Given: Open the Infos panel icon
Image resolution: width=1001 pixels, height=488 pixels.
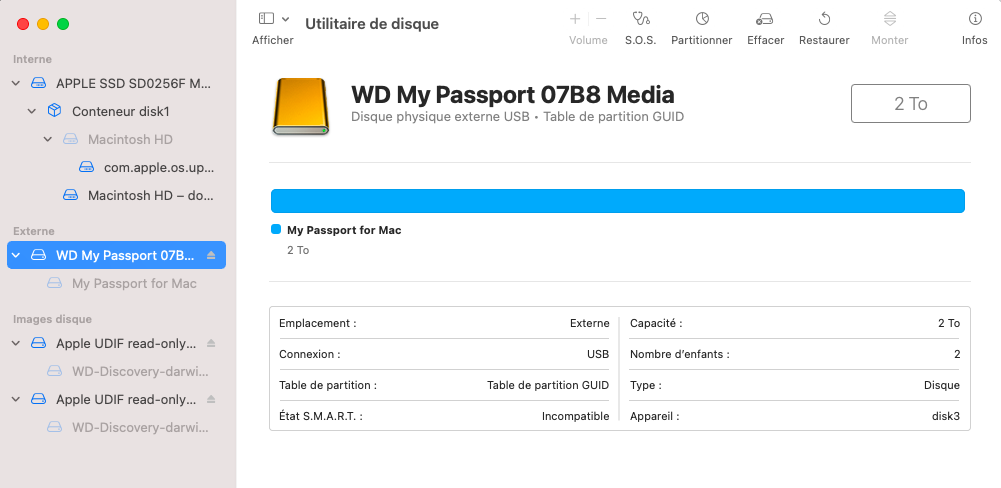Looking at the screenshot, I should [x=974, y=19].
